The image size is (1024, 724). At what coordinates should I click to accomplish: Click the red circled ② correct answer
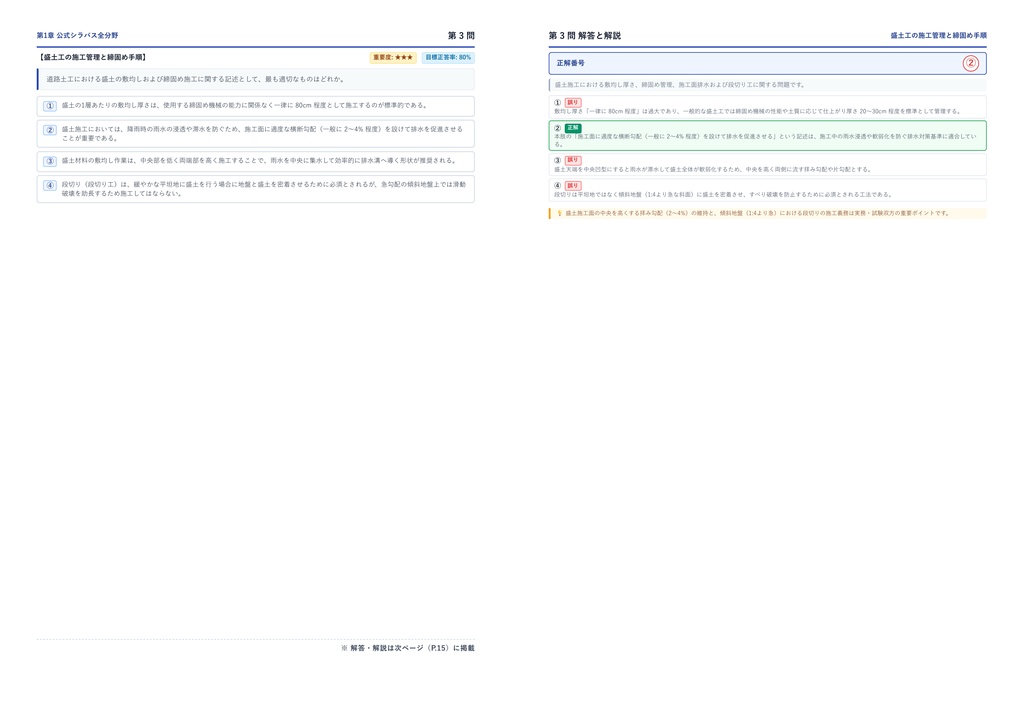click(x=970, y=63)
